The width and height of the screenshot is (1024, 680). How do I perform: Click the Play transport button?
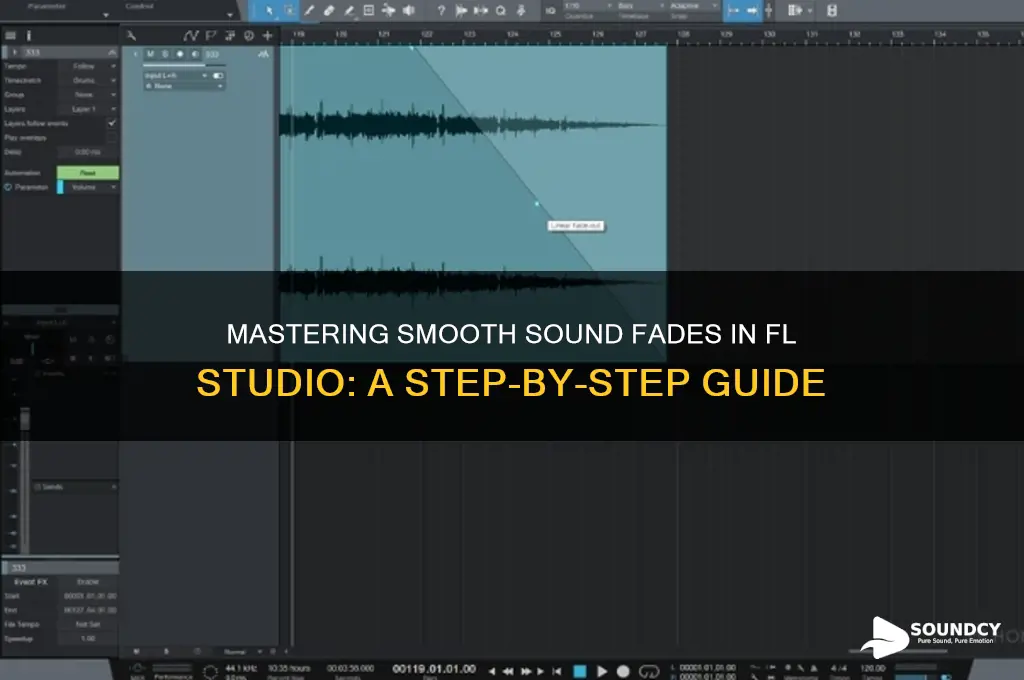point(601,671)
